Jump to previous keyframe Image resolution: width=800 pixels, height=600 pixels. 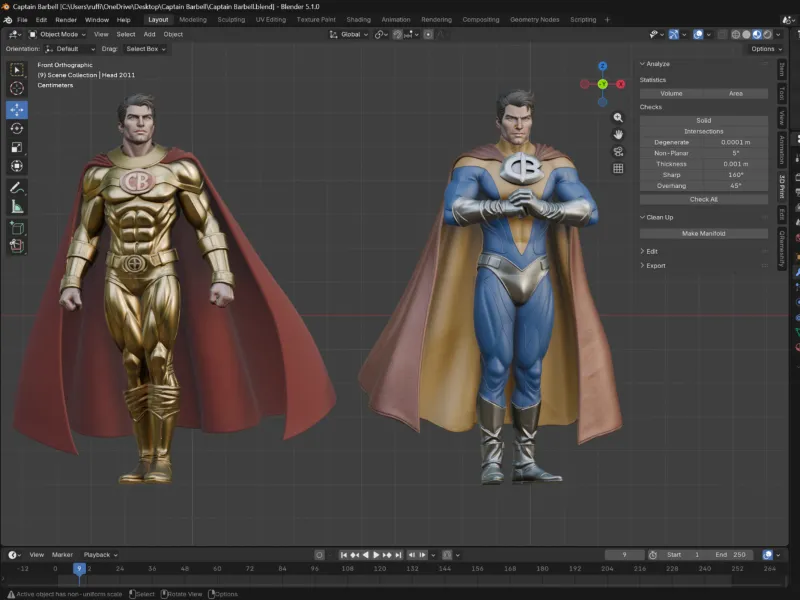[355, 555]
